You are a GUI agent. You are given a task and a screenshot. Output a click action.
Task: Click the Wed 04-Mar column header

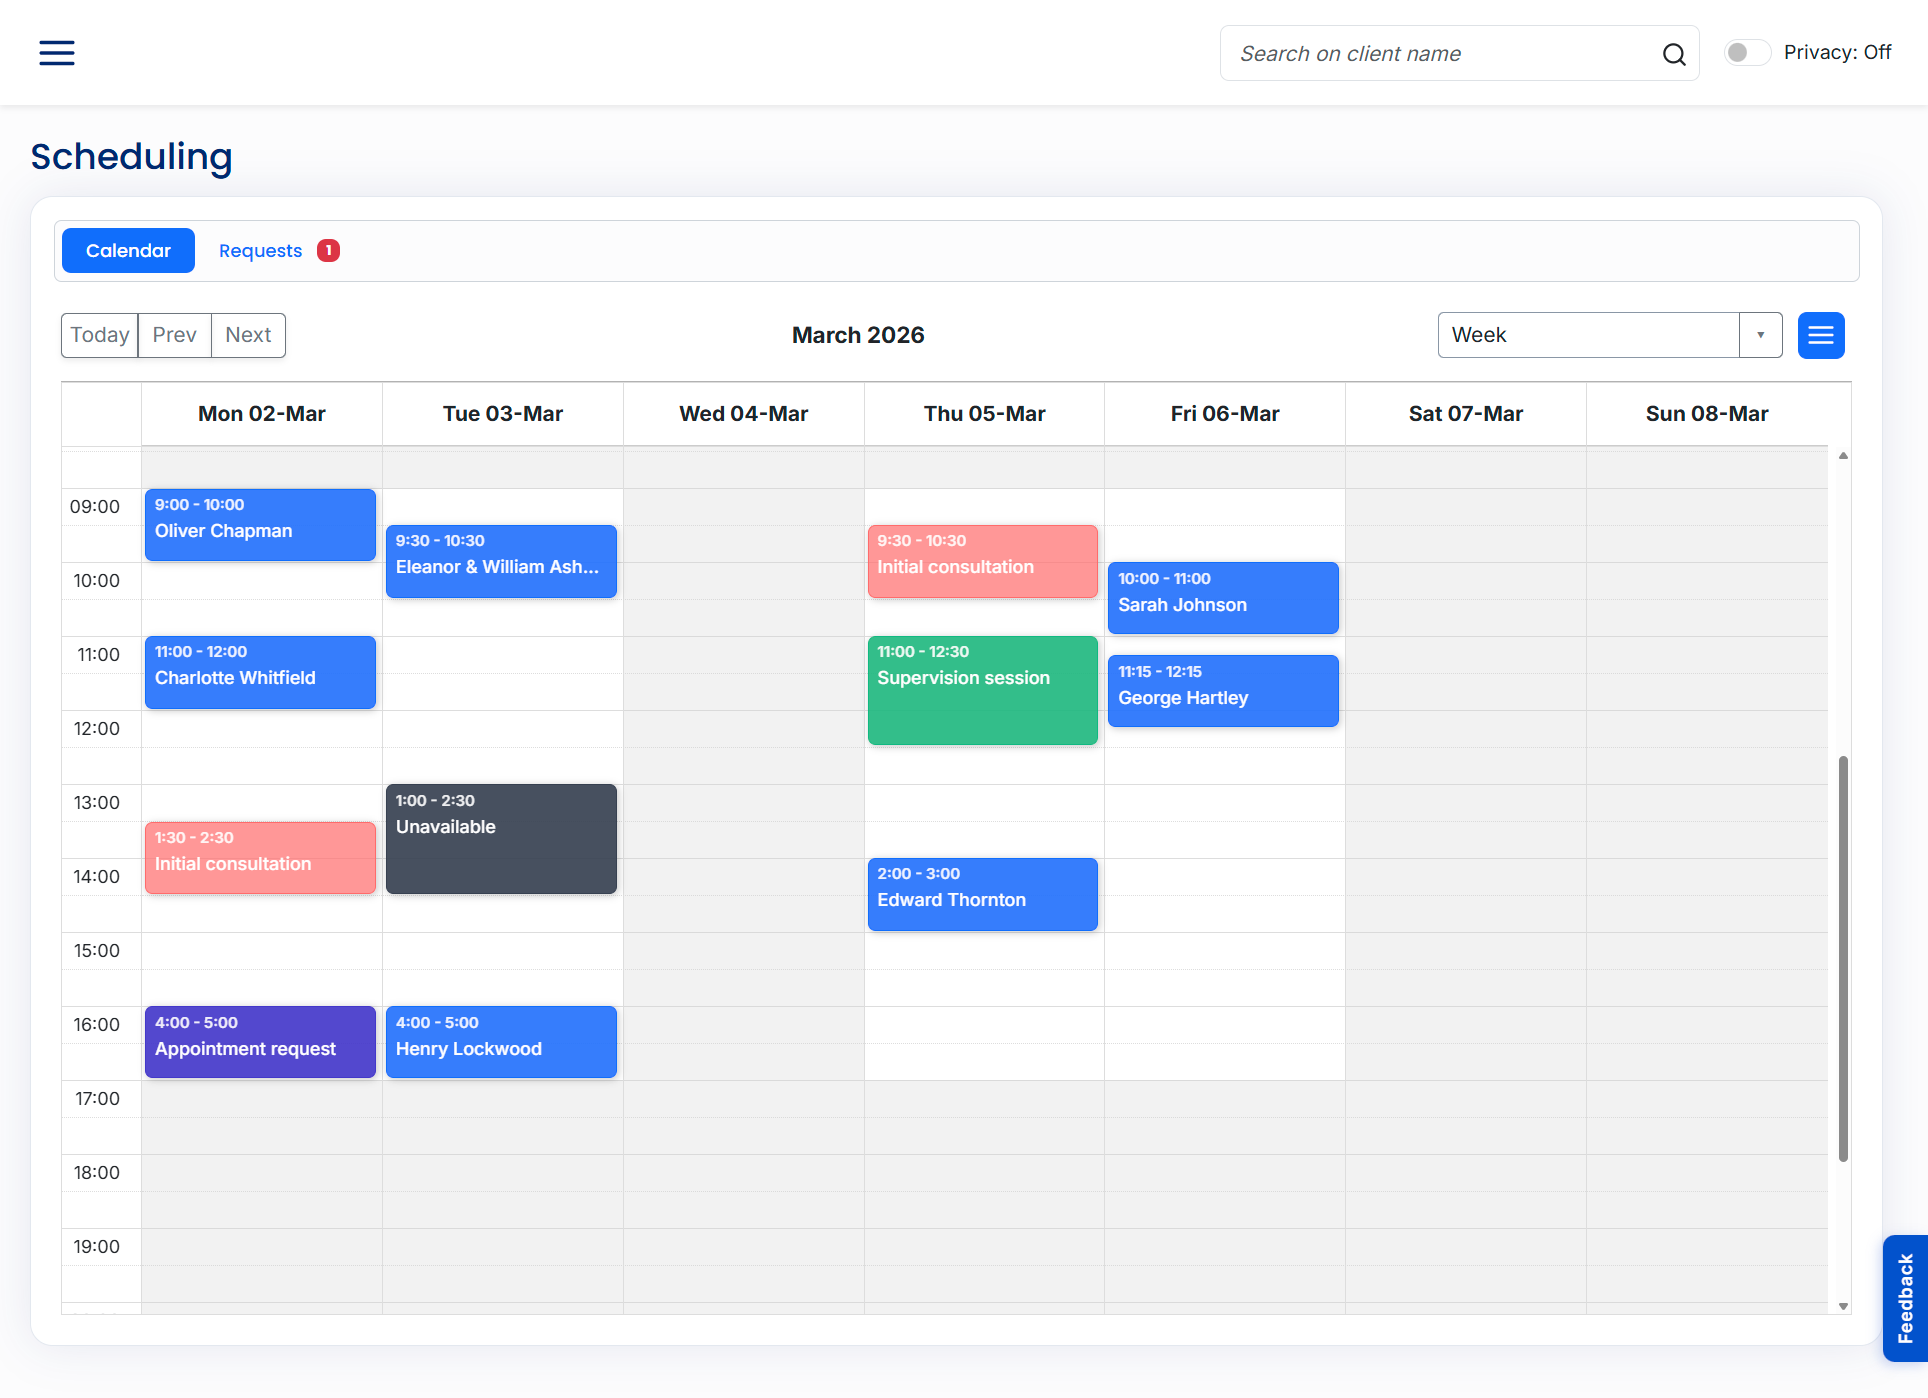tap(744, 414)
